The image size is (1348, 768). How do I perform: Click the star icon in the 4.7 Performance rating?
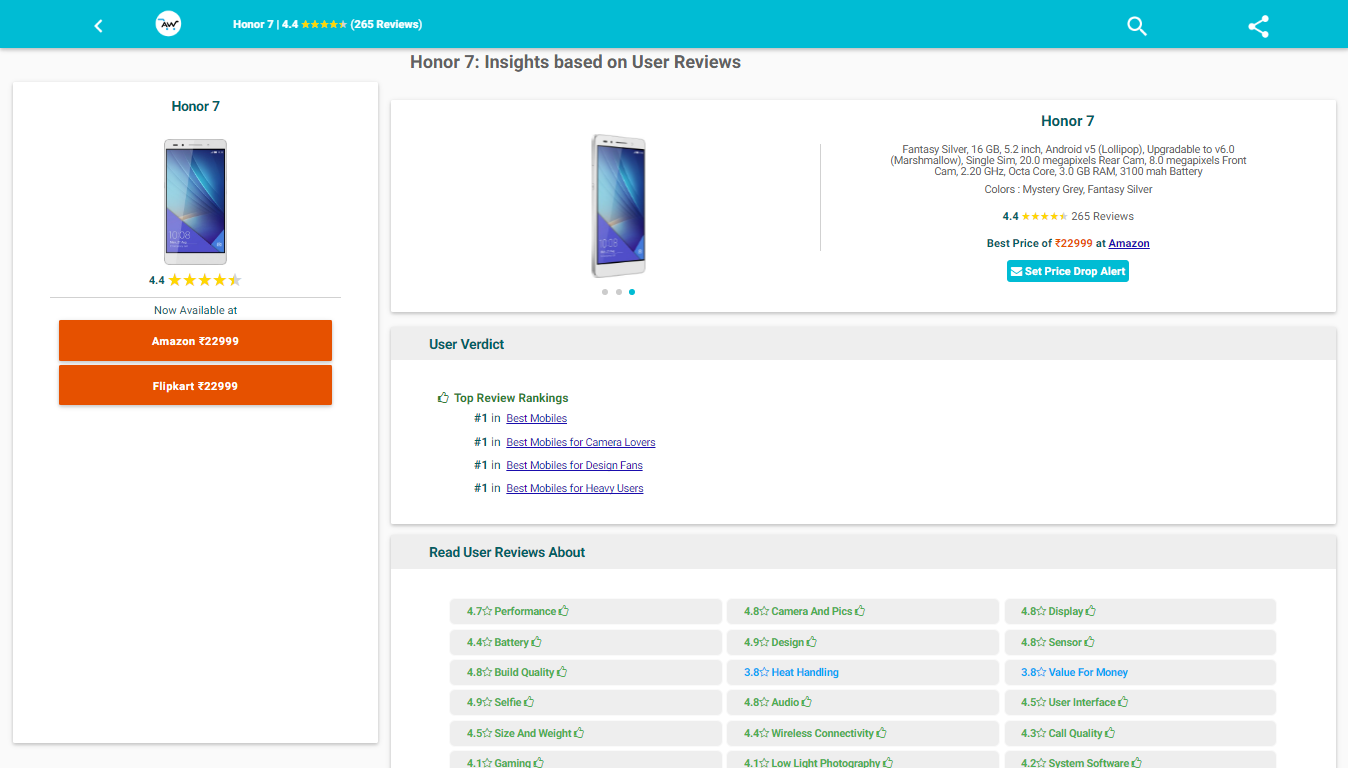[x=487, y=611]
